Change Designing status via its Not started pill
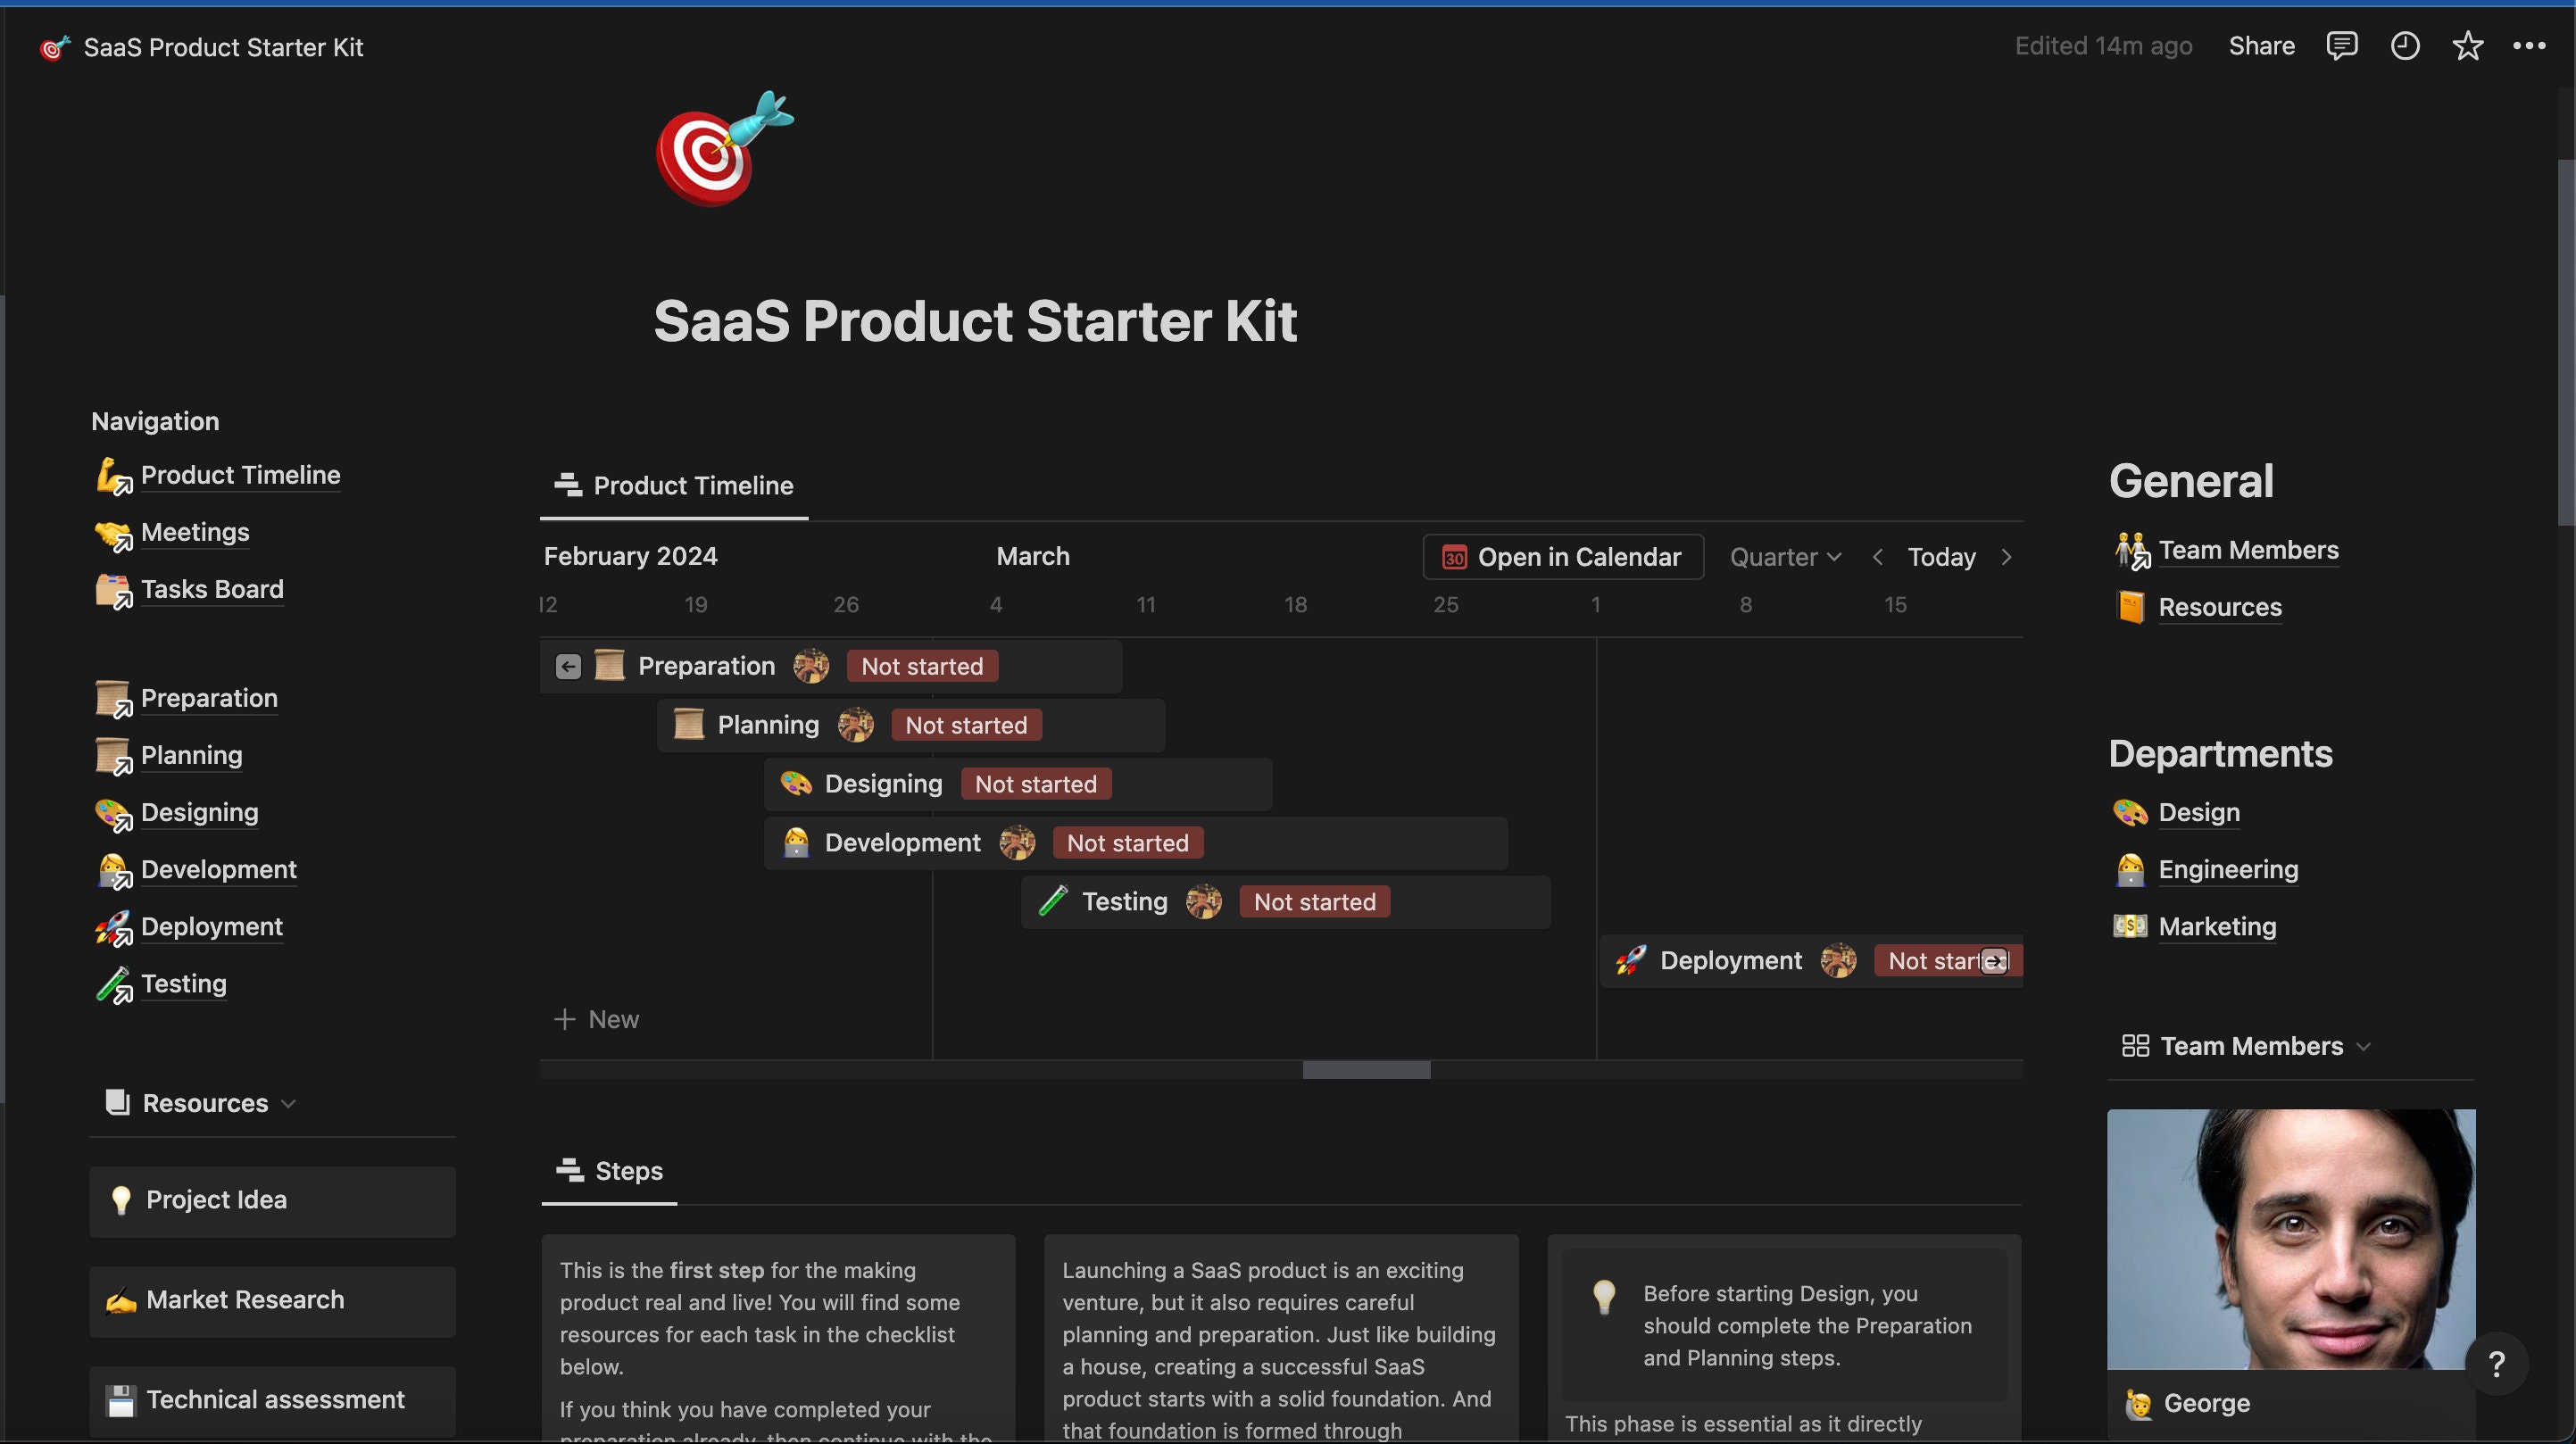2576x1444 pixels. coord(1035,784)
